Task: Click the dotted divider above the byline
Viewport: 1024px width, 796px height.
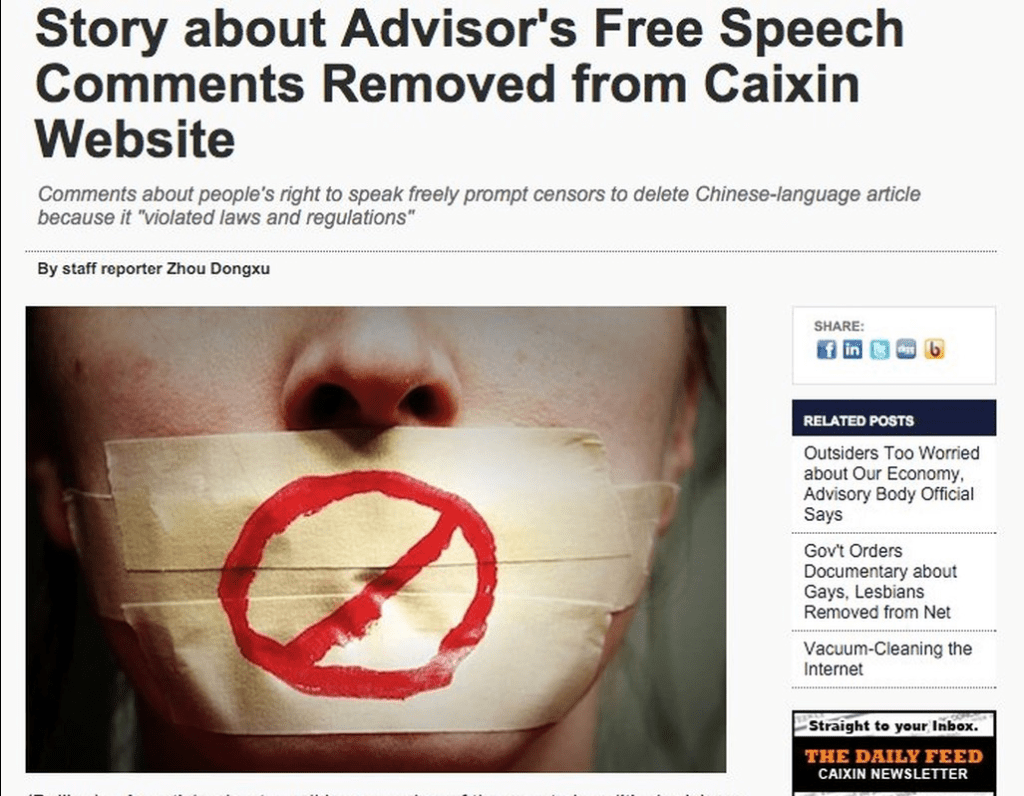Action: pyautogui.click(x=511, y=251)
